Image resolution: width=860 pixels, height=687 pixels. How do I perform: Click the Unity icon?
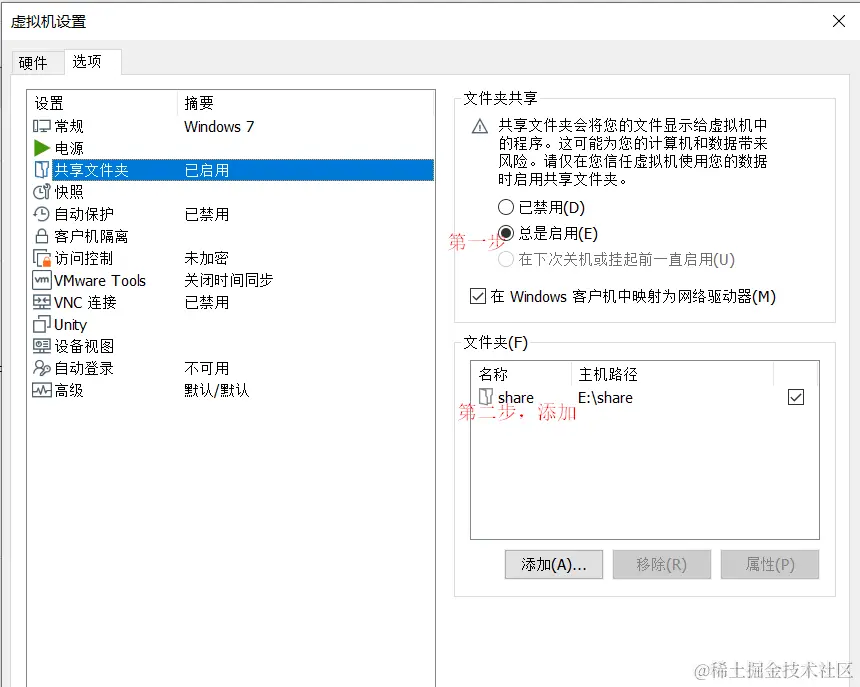(42, 324)
